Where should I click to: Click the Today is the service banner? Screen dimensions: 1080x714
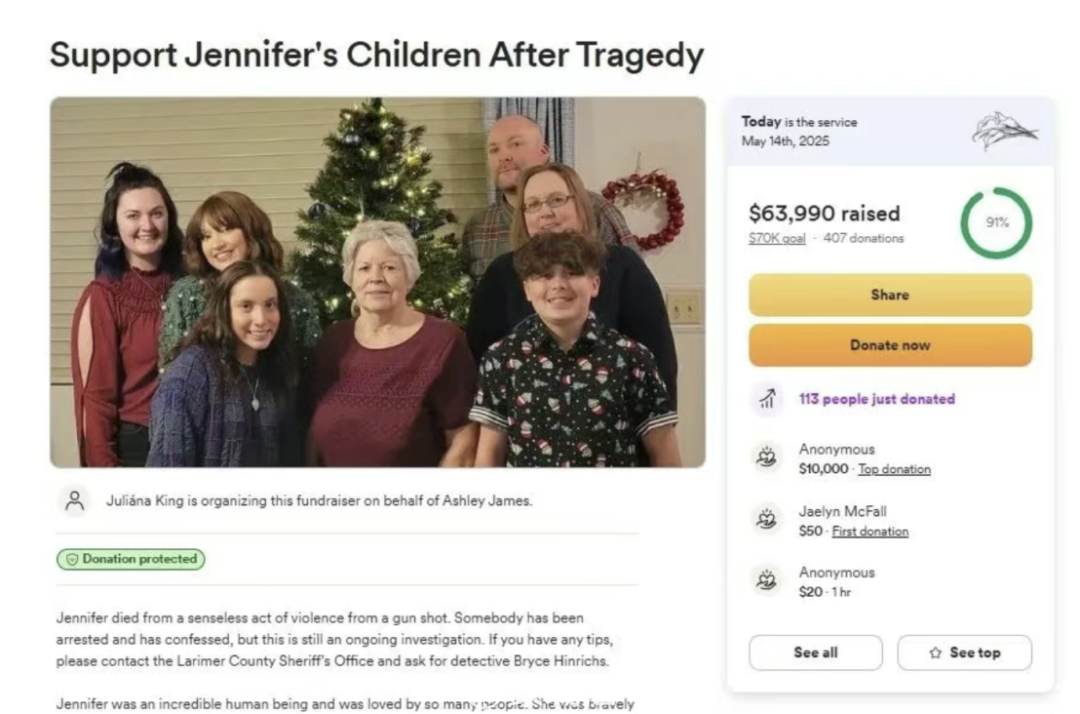[x=890, y=132]
